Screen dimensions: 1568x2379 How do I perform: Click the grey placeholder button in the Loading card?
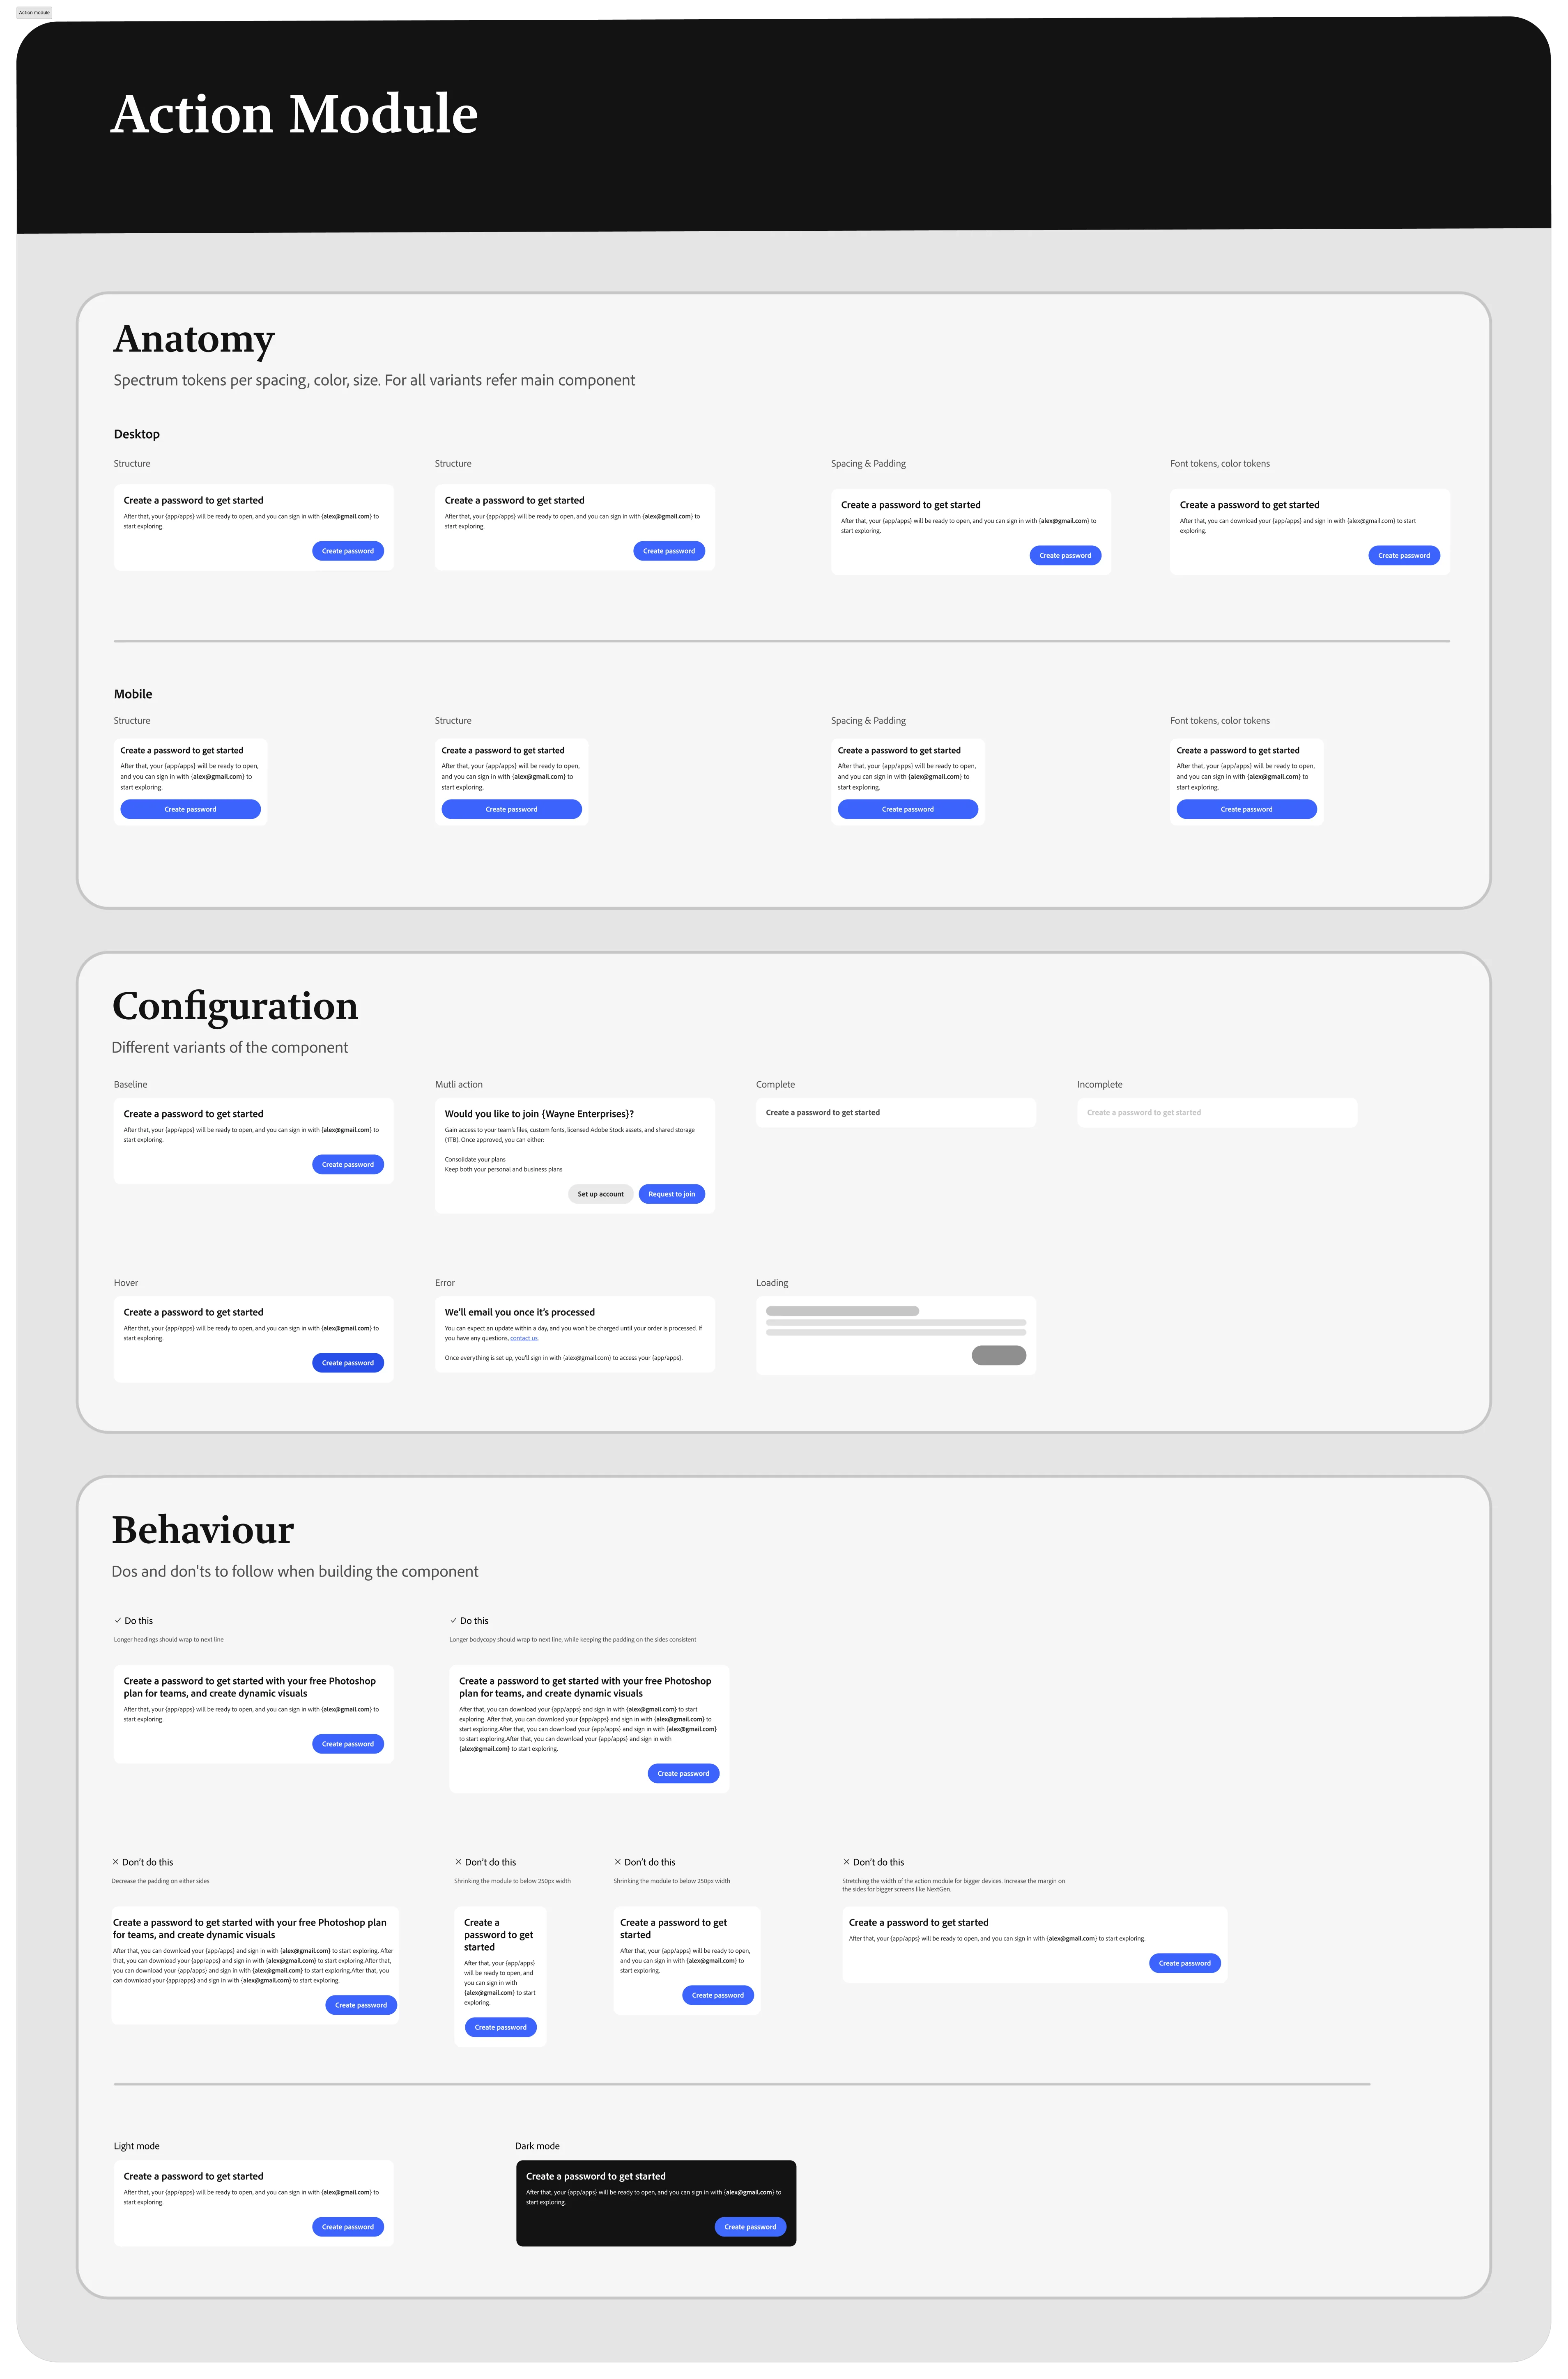999,1355
